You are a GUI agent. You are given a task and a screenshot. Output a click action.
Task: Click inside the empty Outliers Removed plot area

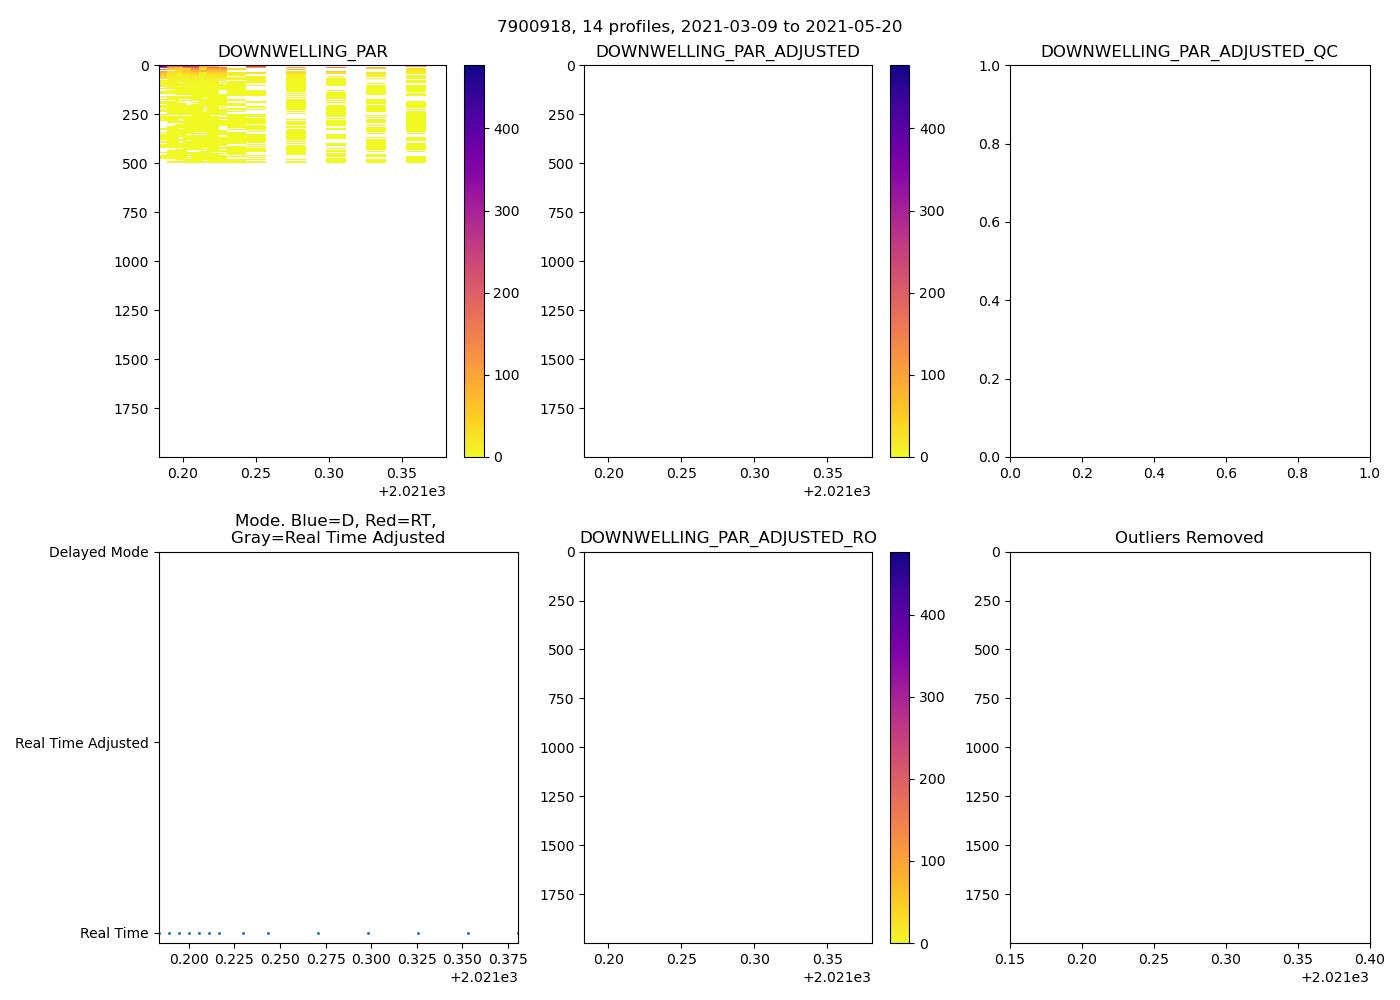point(1189,747)
